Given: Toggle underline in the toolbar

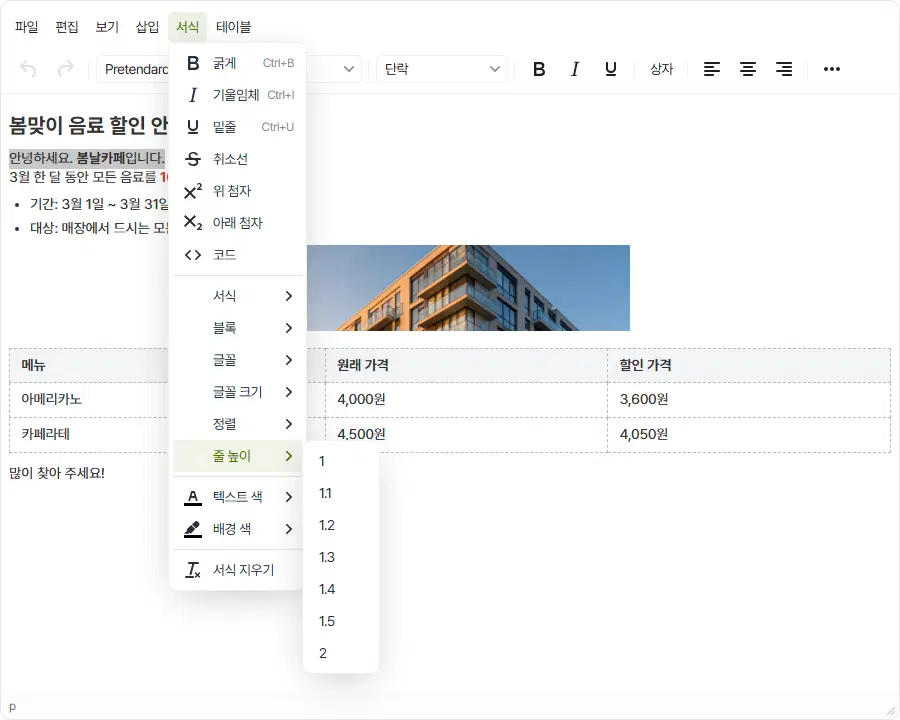Looking at the screenshot, I should pos(611,69).
